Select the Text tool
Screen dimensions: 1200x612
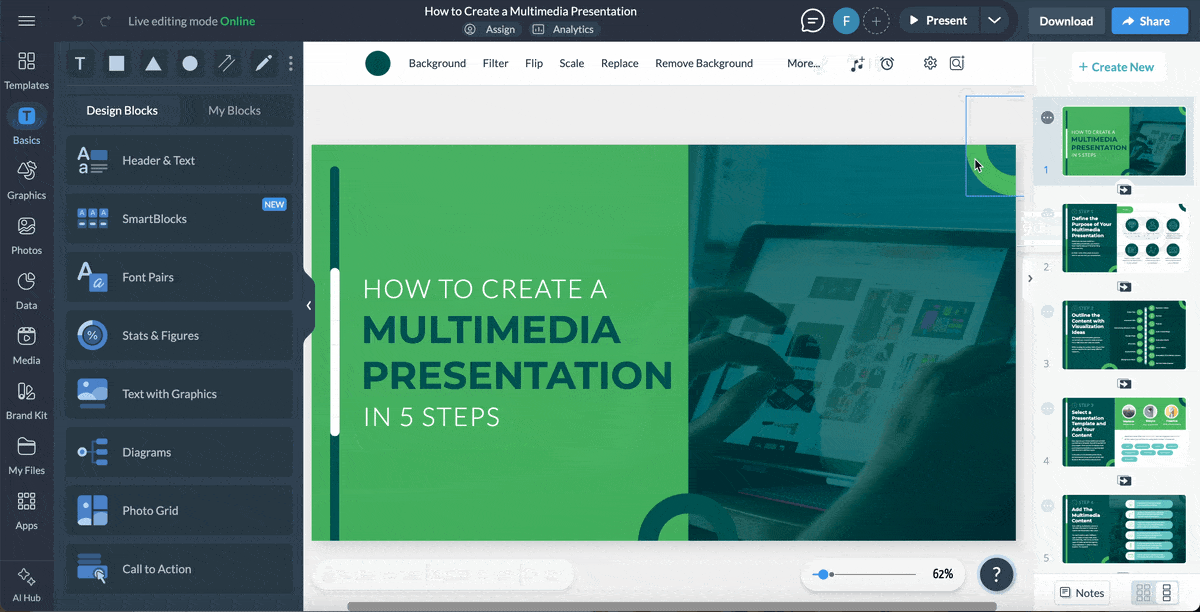(x=80, y=64)
